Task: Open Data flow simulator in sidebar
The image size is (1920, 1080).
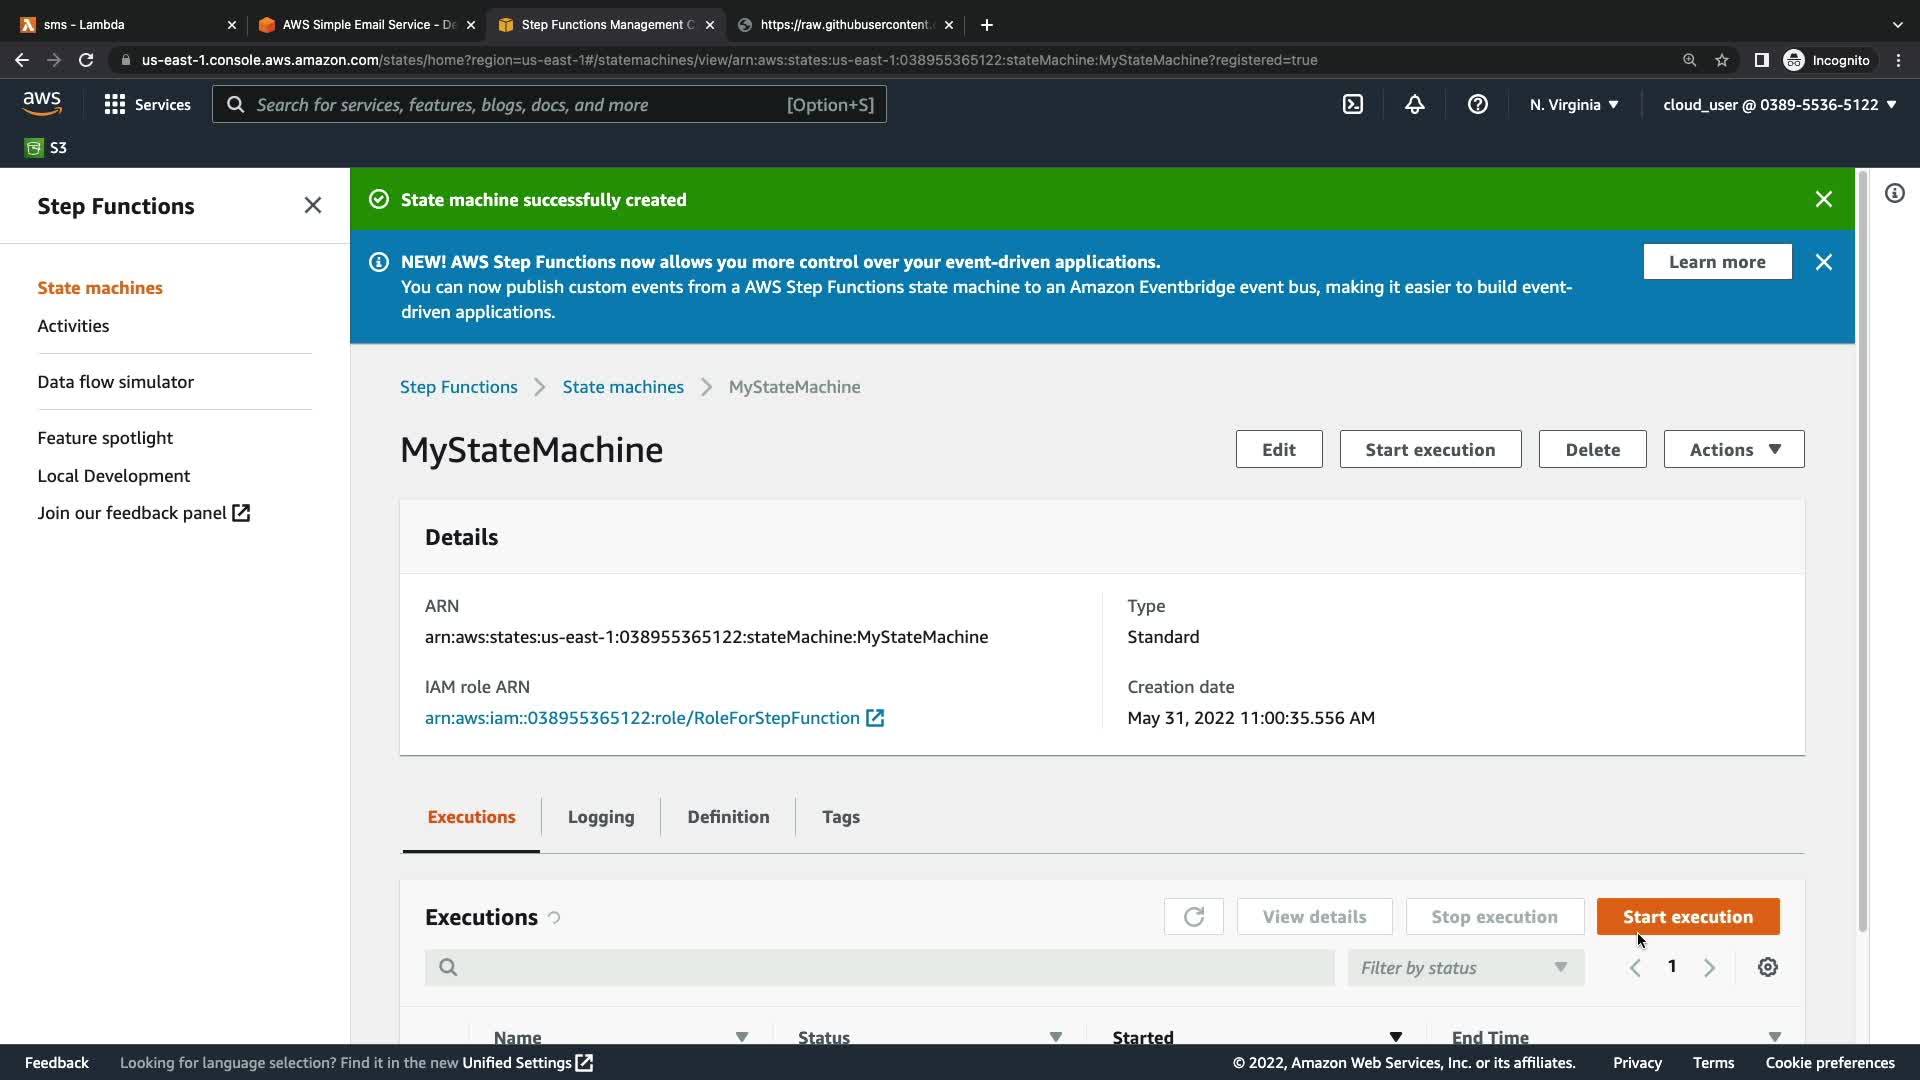Action: (x=115, y=382)
